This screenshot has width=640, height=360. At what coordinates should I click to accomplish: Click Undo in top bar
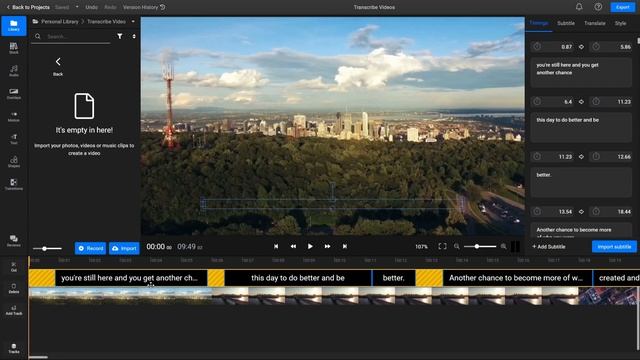[91, 7]
